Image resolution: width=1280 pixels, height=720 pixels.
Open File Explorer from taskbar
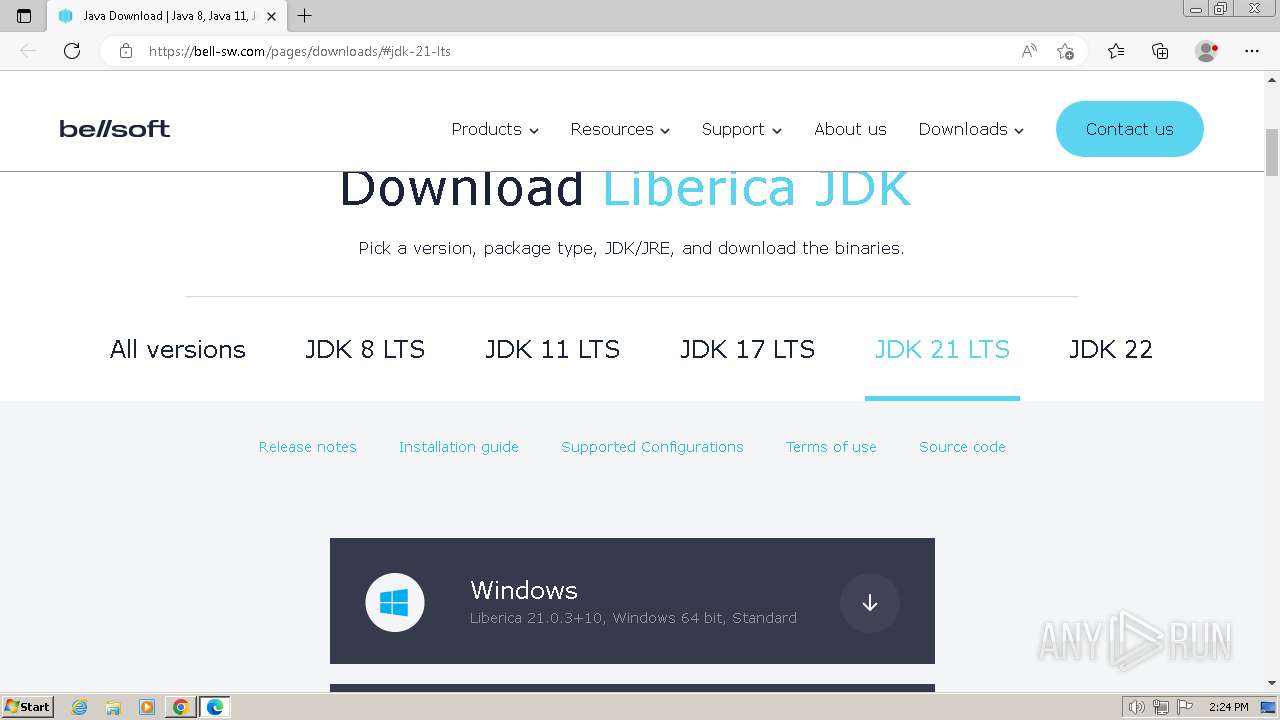coord(113,707)
